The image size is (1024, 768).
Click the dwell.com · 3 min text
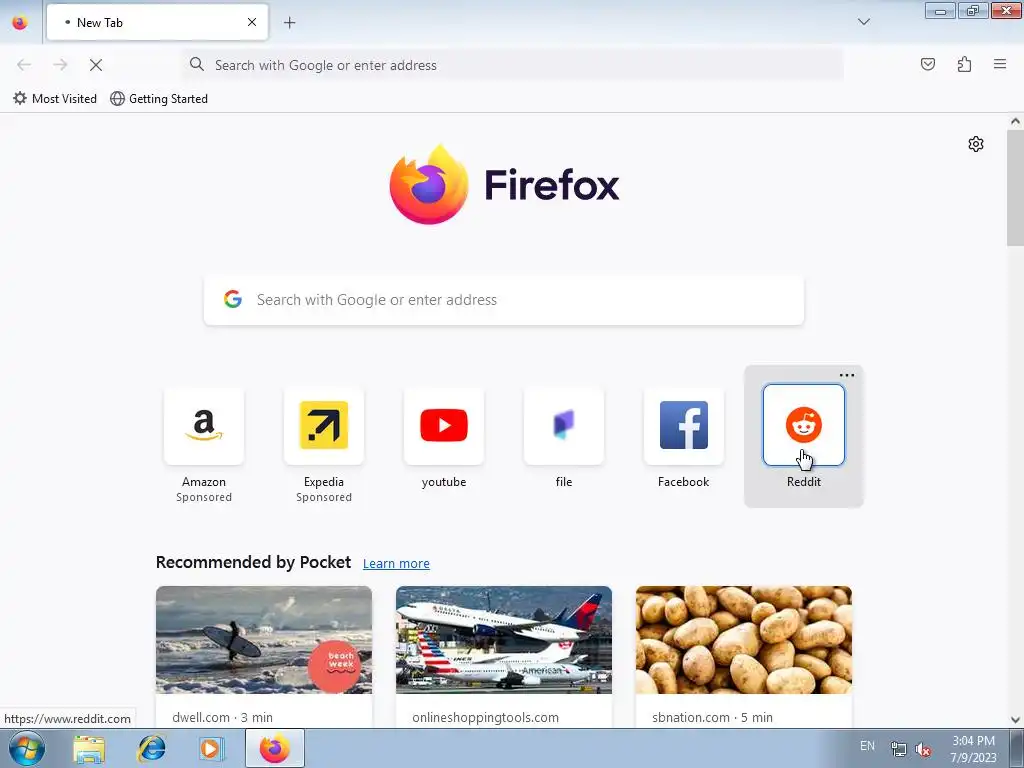tap(223, 717)
